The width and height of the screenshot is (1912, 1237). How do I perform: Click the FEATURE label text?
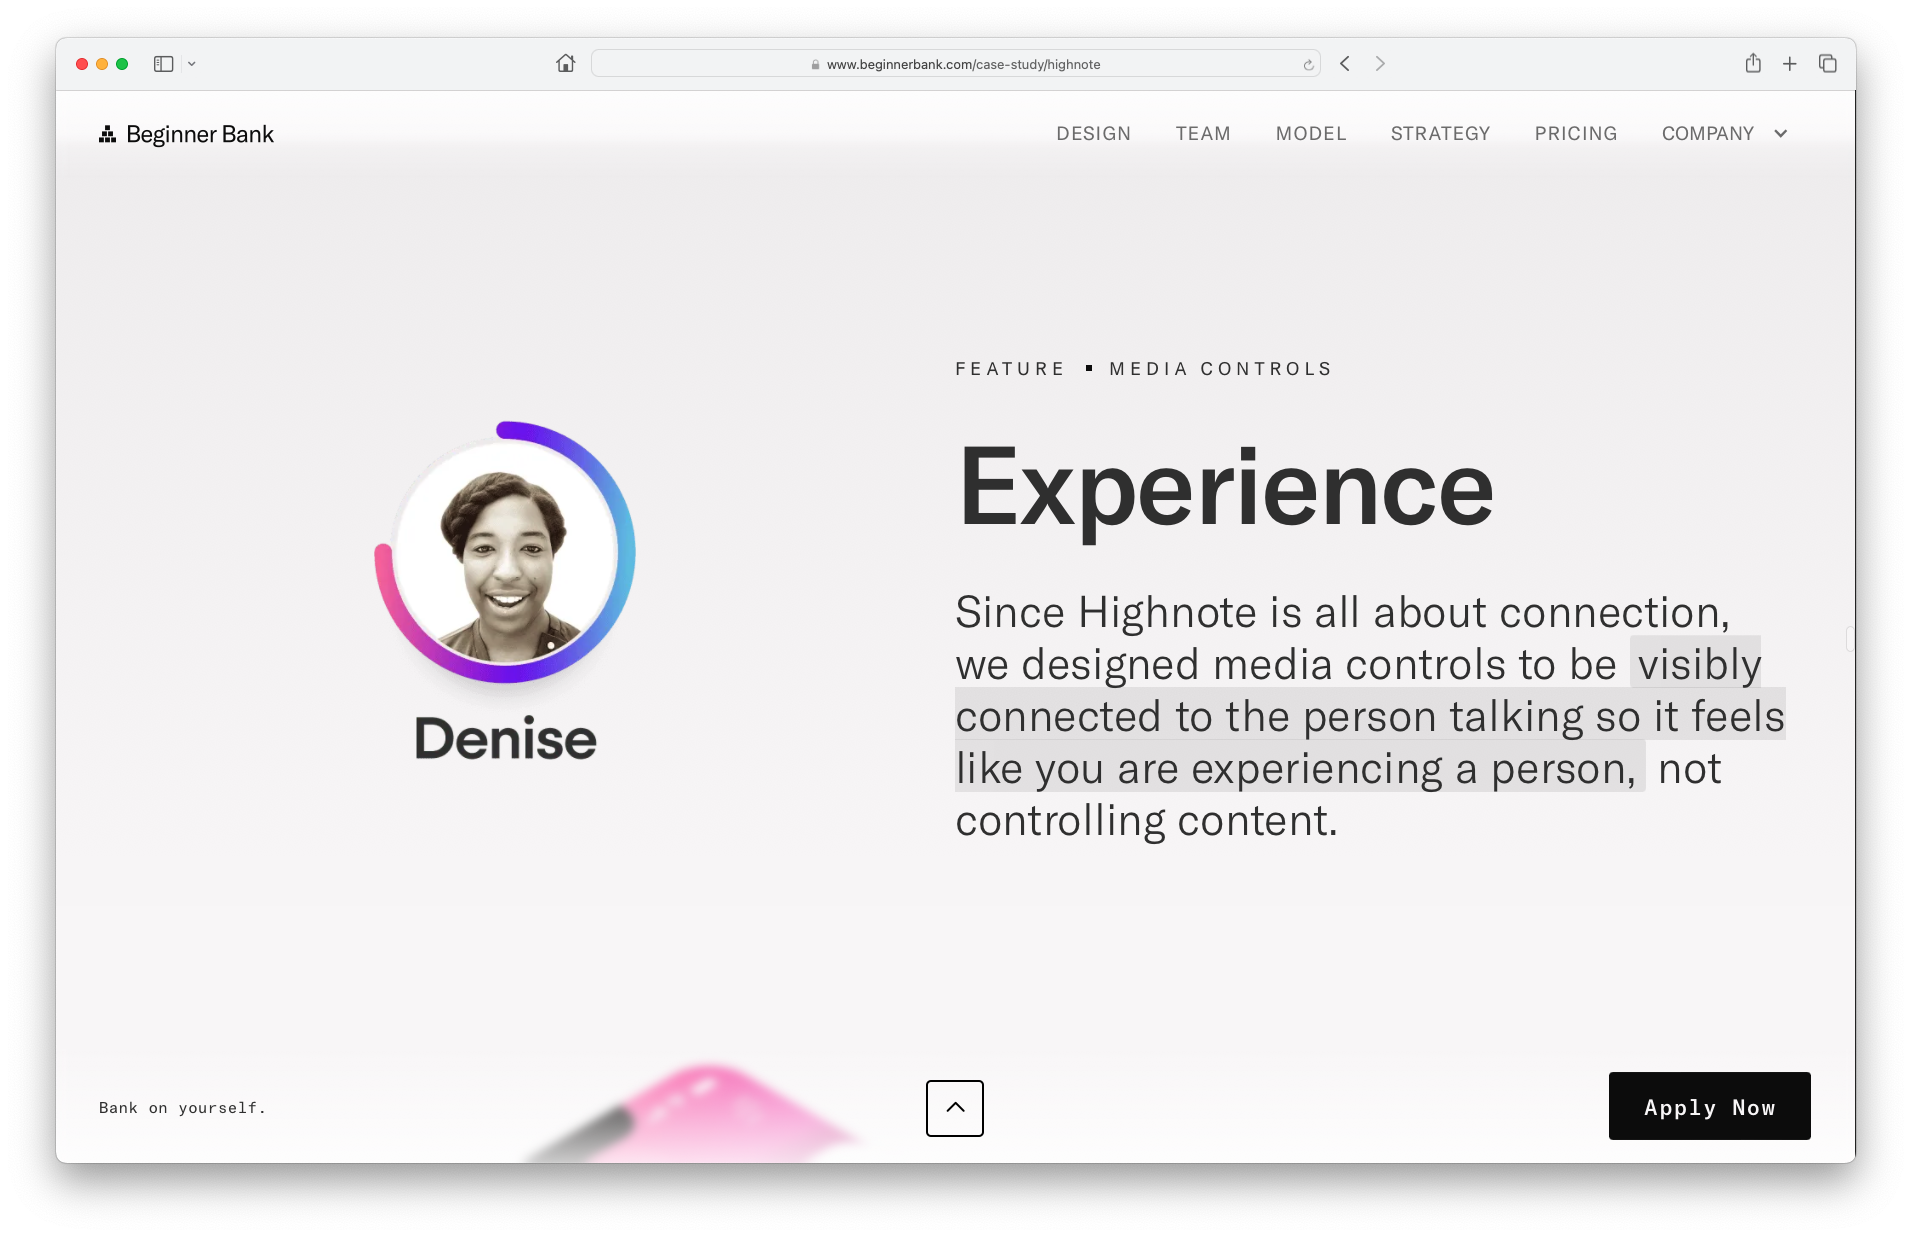point(1009,369)
